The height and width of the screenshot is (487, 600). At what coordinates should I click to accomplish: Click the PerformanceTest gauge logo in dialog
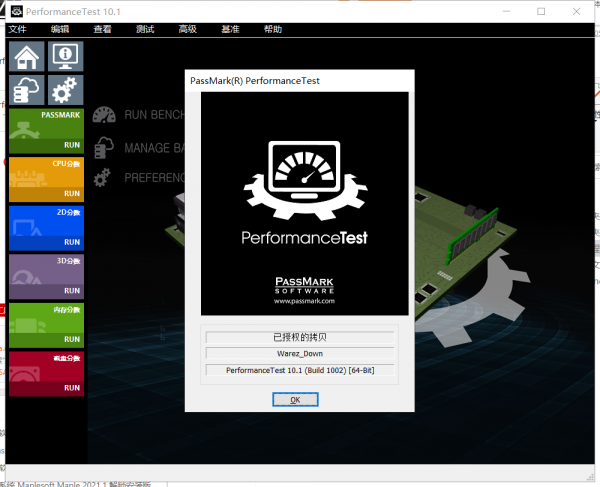305,180
